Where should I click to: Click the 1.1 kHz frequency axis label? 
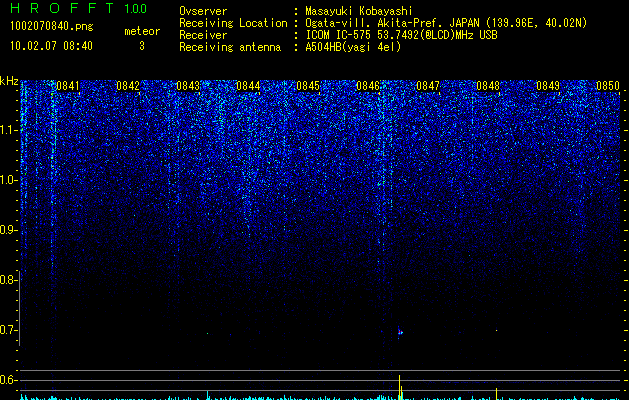click(8, 130)
